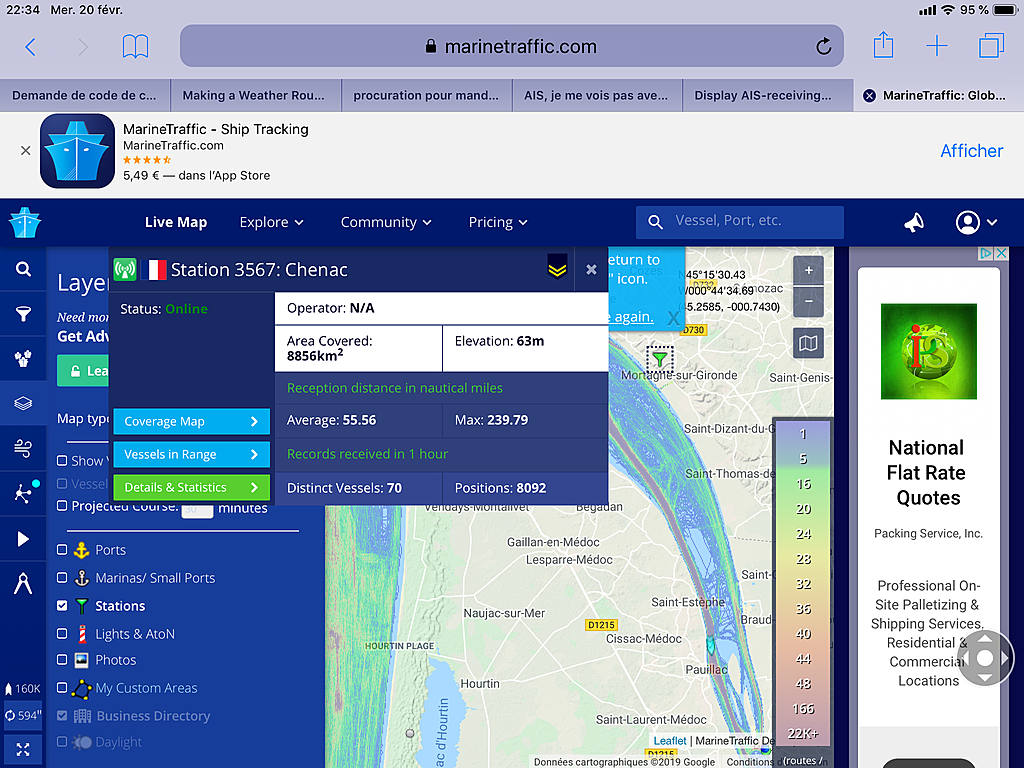Open the sidebar vessel filter funnel
Image resolution: width=1024 pixels, height=768 pixels.
click(x=23, y=314)
